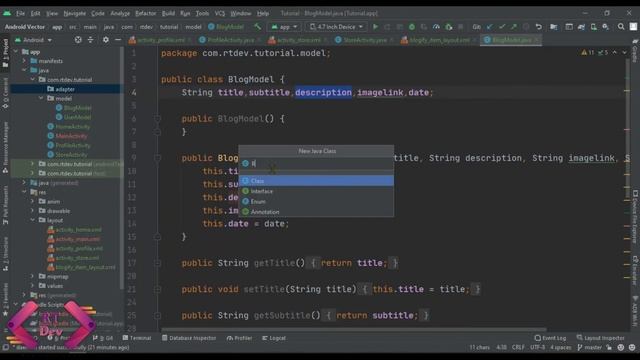This screenshot has width=640, height=360.
Task: Open the Android project view dropdown
Action: click(x=34, y=40)
